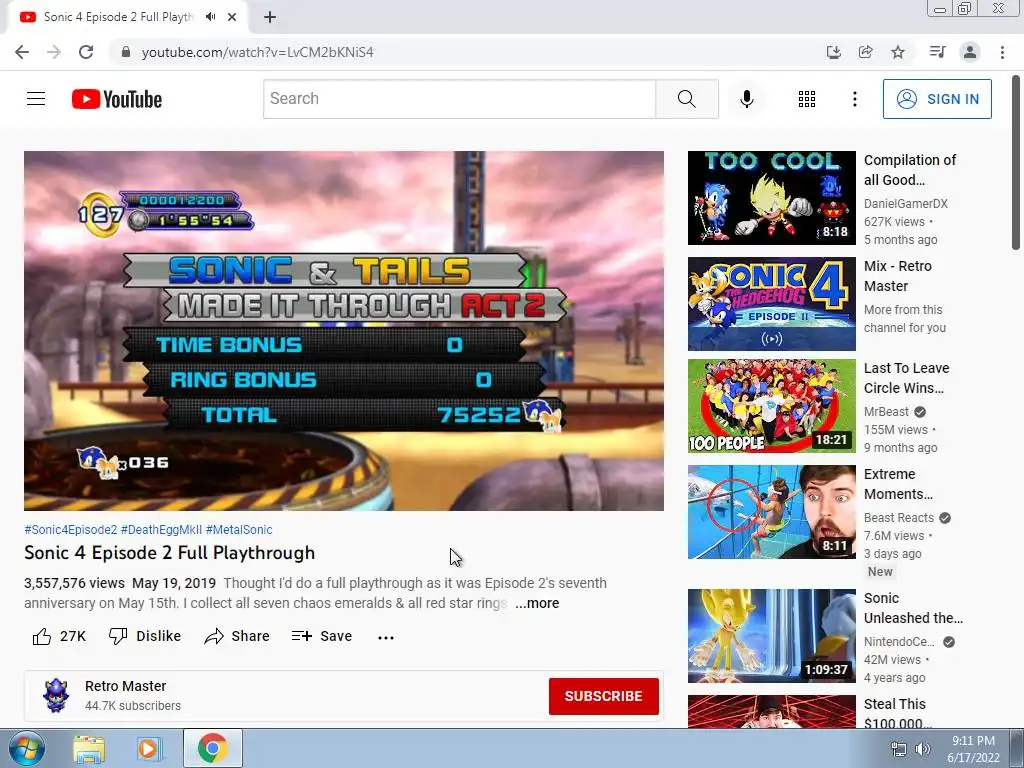The image size is (1024, 768).
Task: Go back in the browser
Action: pyautogui.click(x=22, y=52)
